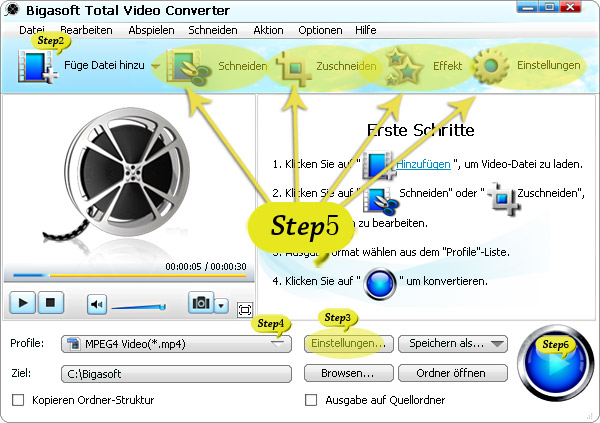Click the Einstellungen... button beside Profile

tap(348, 343)
